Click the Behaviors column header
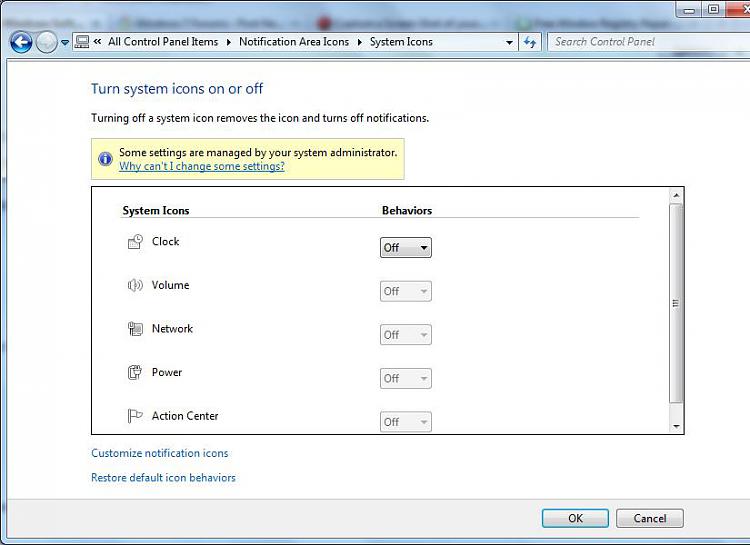750x545 pixels. pyautogui.click(x=407, y=211)
